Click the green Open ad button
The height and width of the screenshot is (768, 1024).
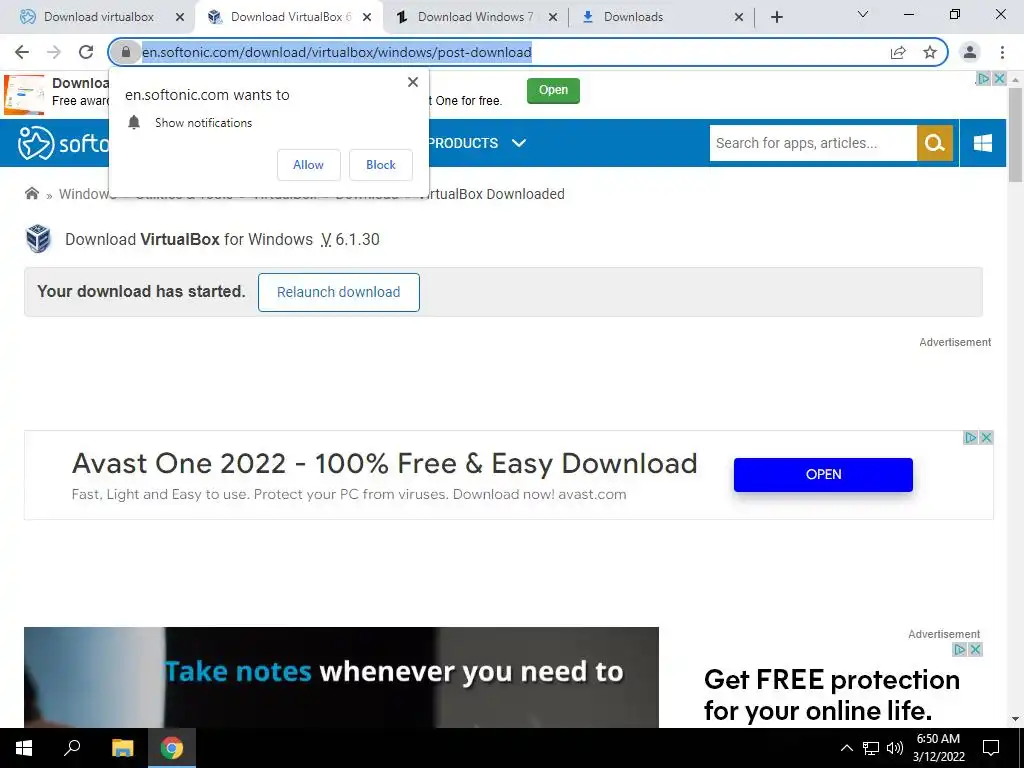tap(553, 90)
